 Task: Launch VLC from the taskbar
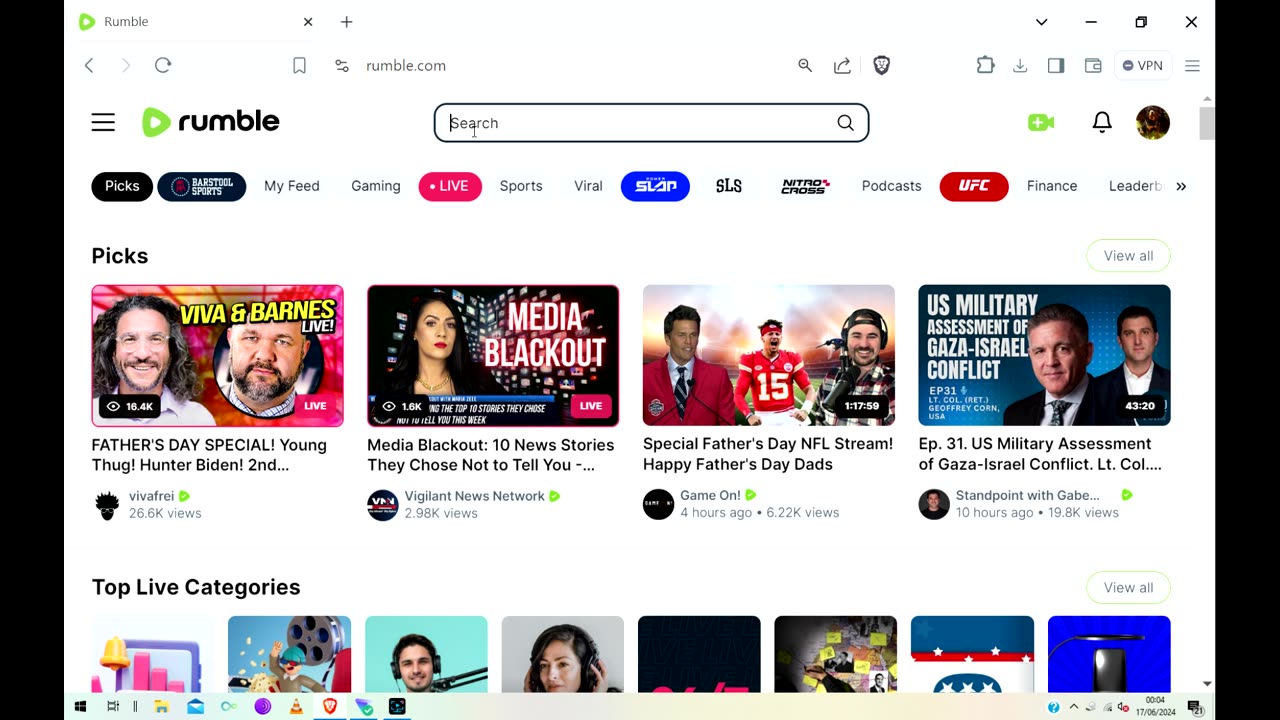pyautogui.click(x=296, y=707)
